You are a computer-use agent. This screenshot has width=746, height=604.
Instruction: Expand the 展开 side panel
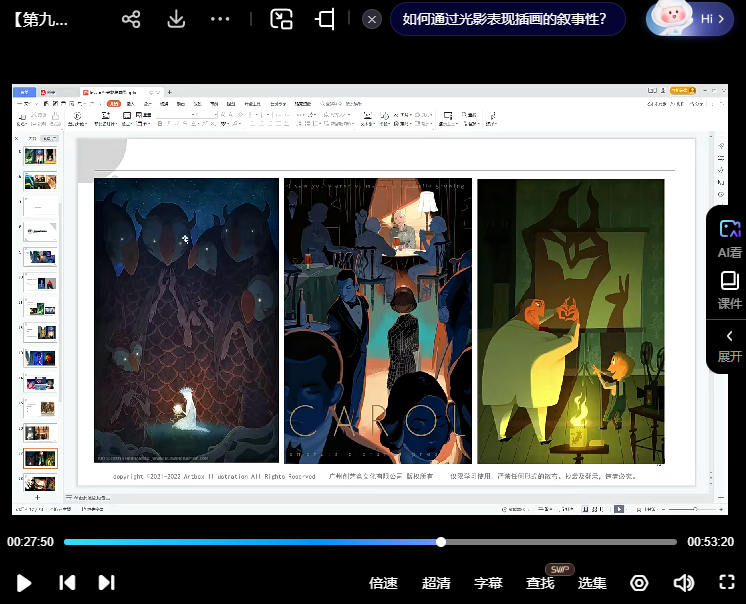point(729,345)
